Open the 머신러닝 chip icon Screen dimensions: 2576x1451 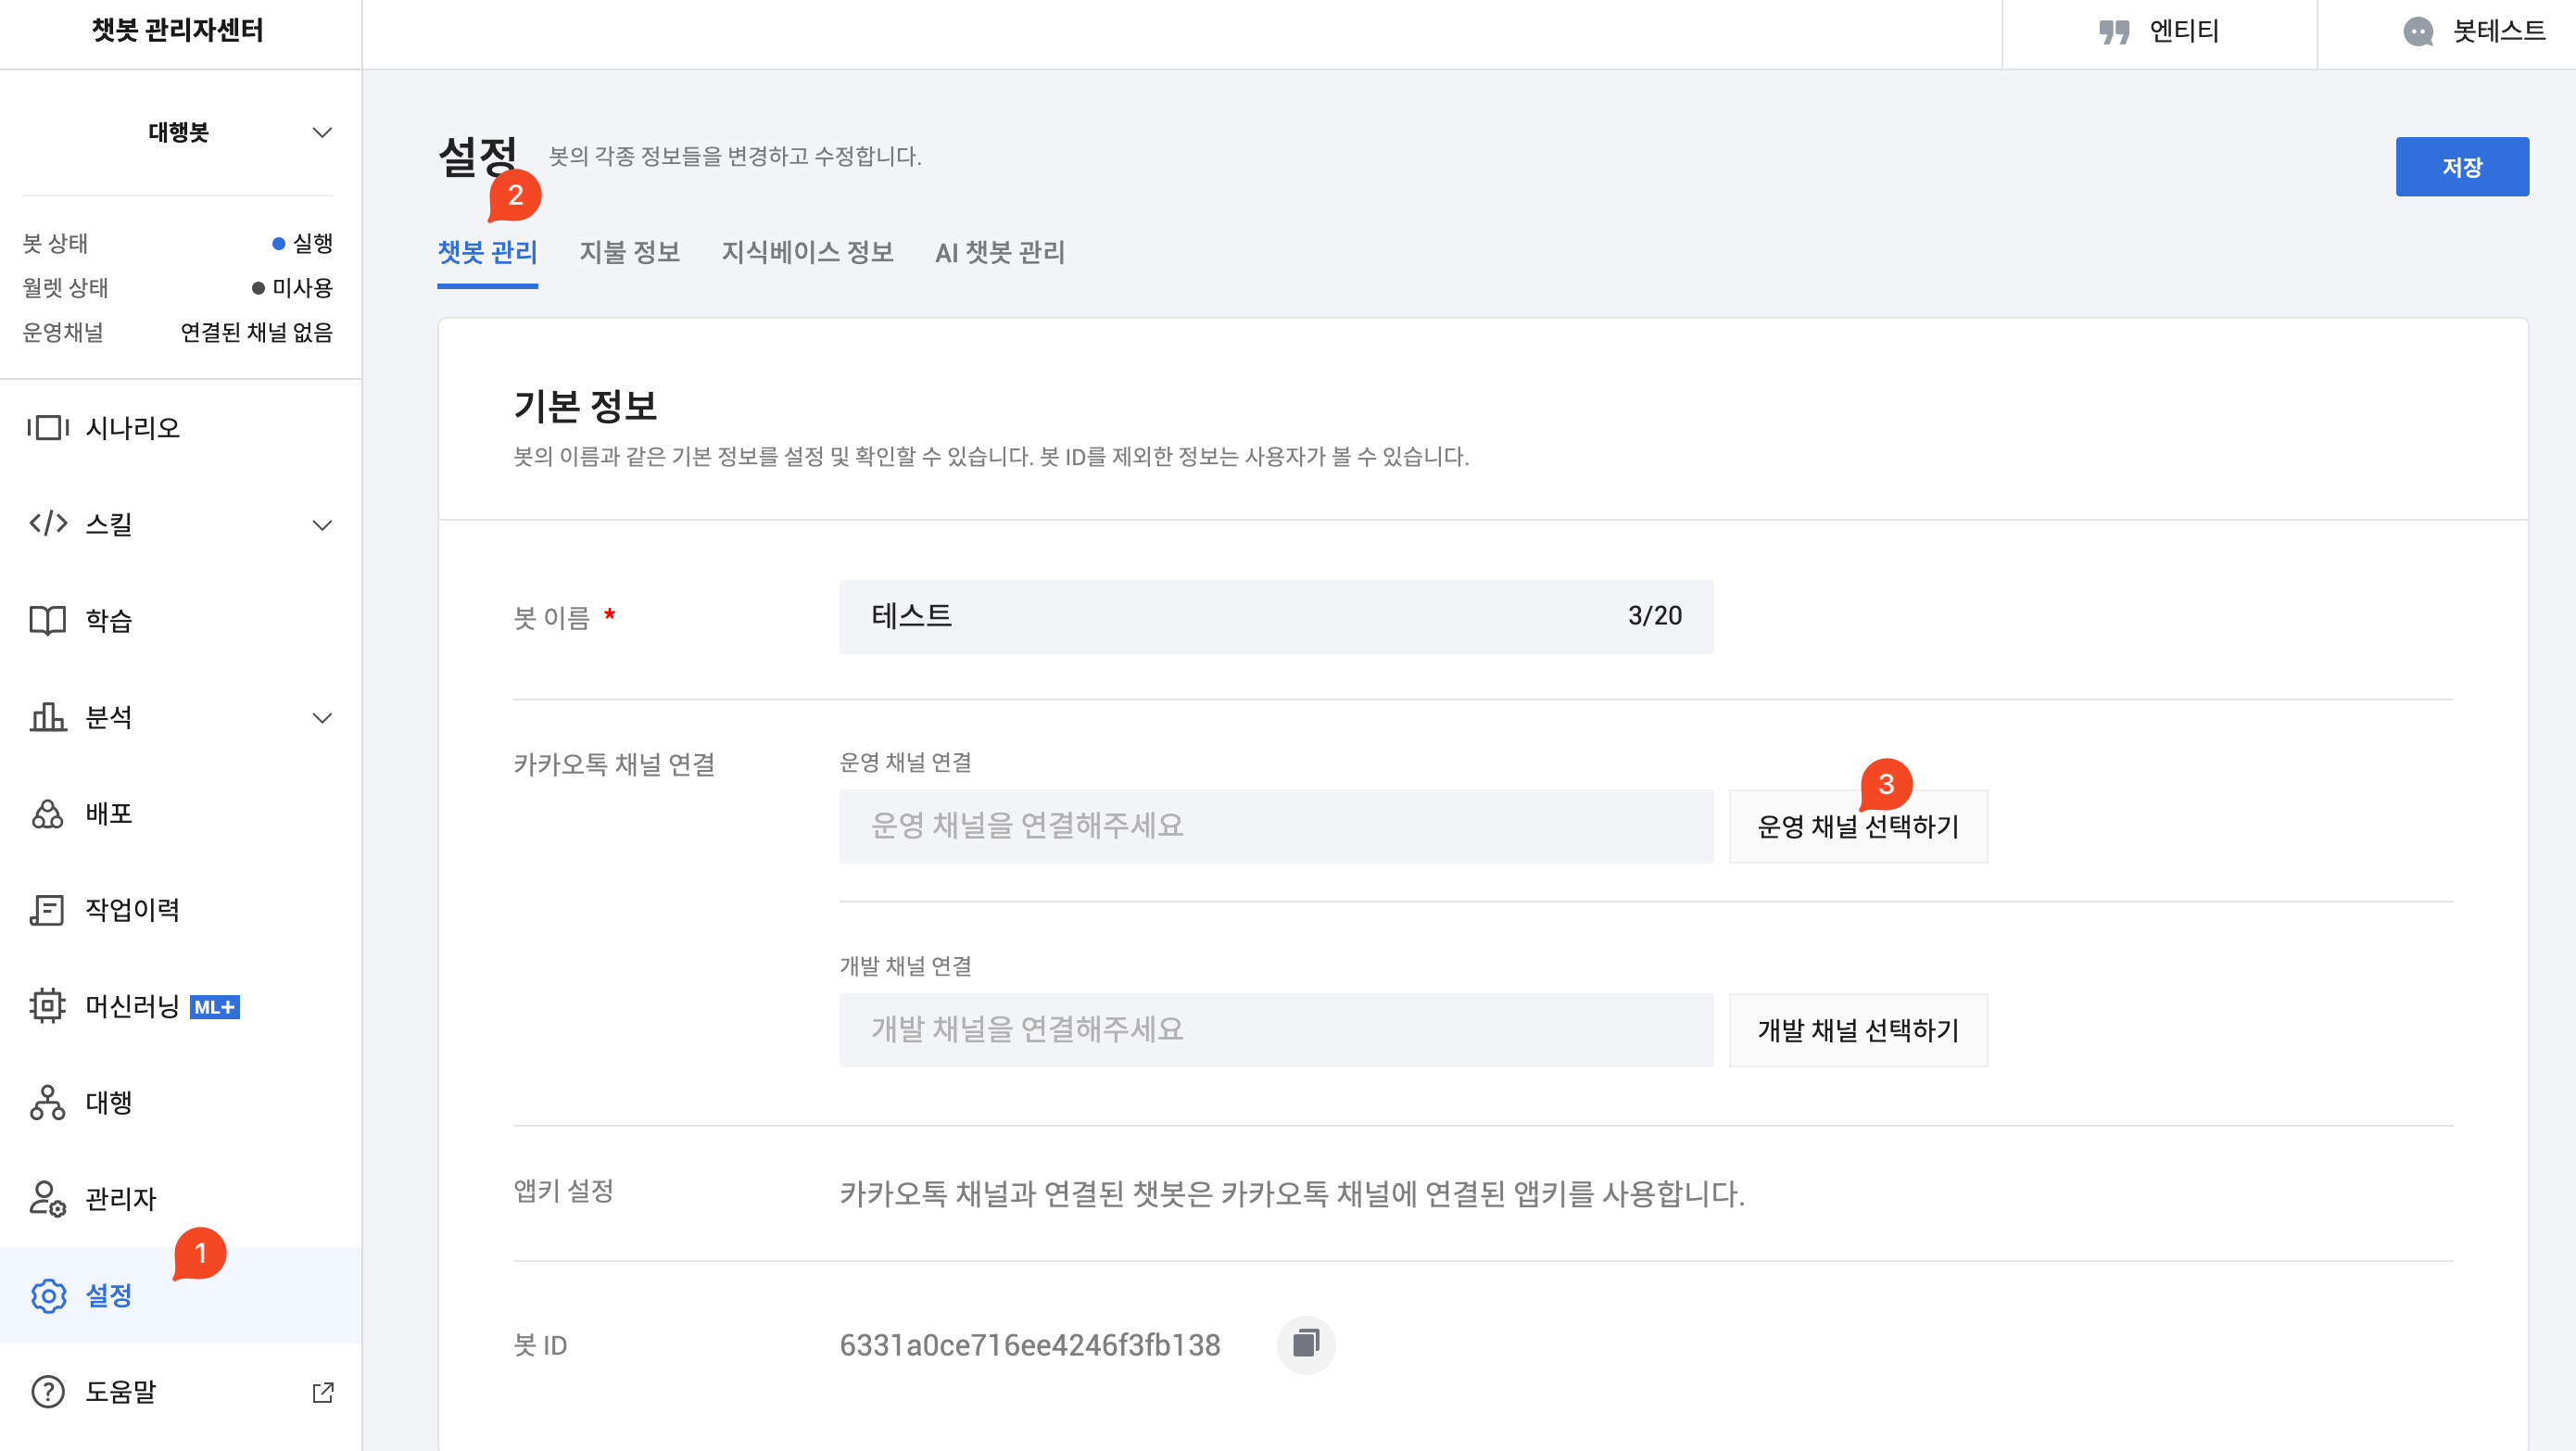point(47,1006)
